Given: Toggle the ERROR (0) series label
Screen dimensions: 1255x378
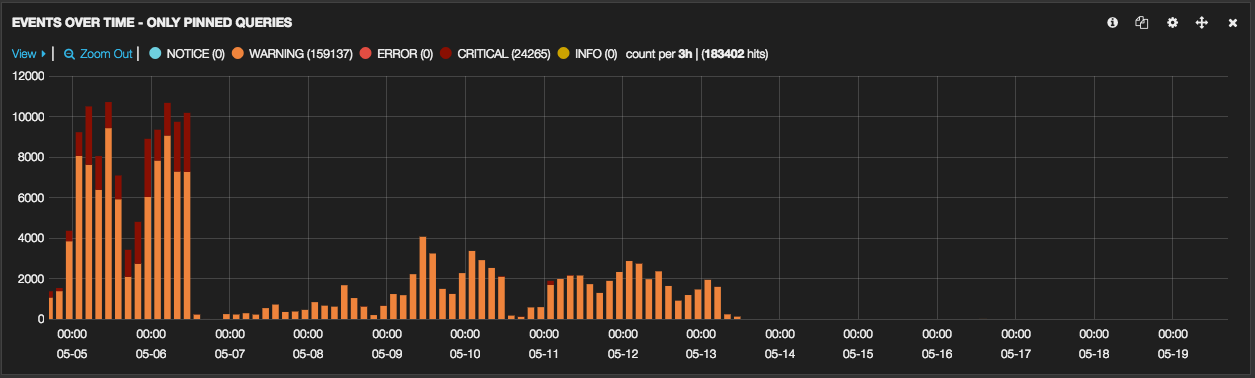Looking at the screenshot, I should click(x=404, y=54).
